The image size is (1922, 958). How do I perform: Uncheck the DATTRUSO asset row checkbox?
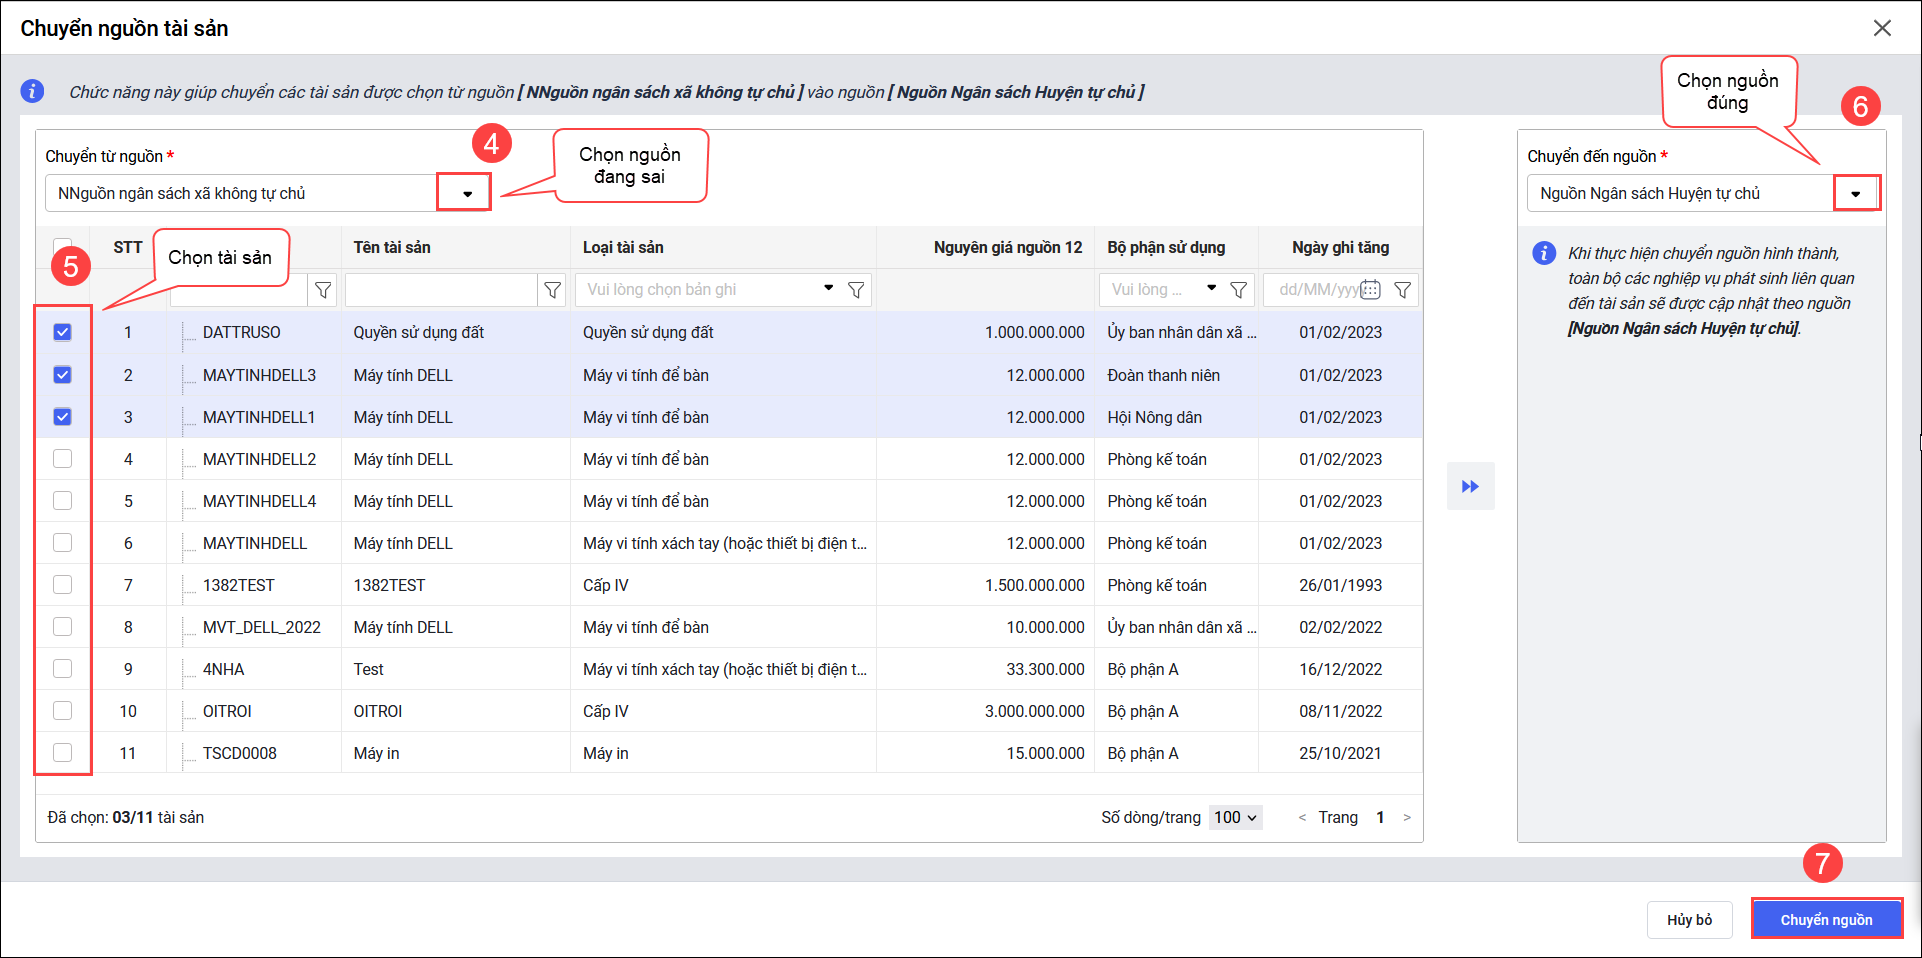coord(62,332)
